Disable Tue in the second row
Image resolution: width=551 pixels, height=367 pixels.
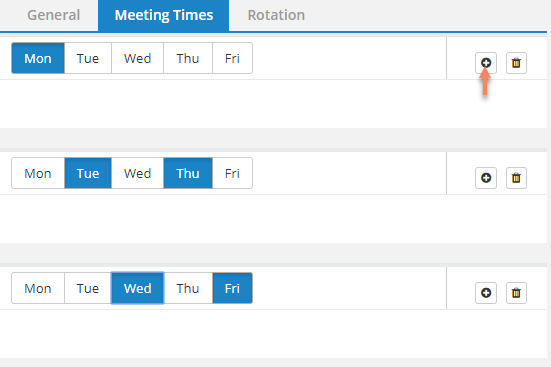click(x=88, y=173)
